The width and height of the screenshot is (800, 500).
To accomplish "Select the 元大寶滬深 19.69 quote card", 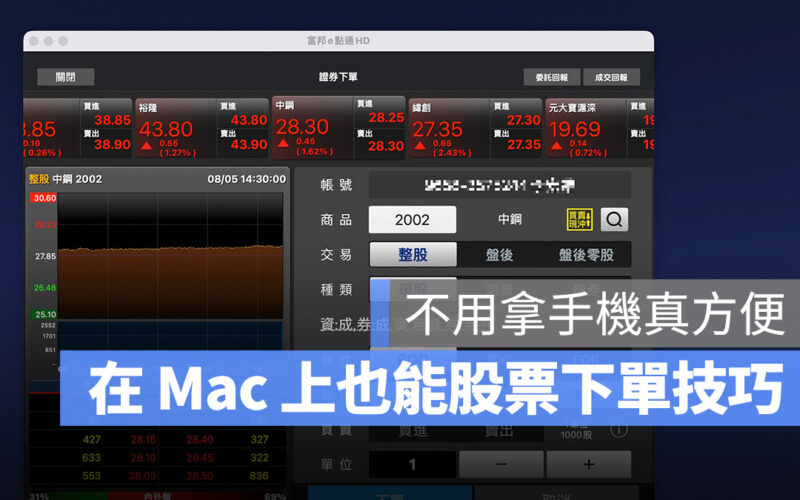I will click(x=600, y=128).
